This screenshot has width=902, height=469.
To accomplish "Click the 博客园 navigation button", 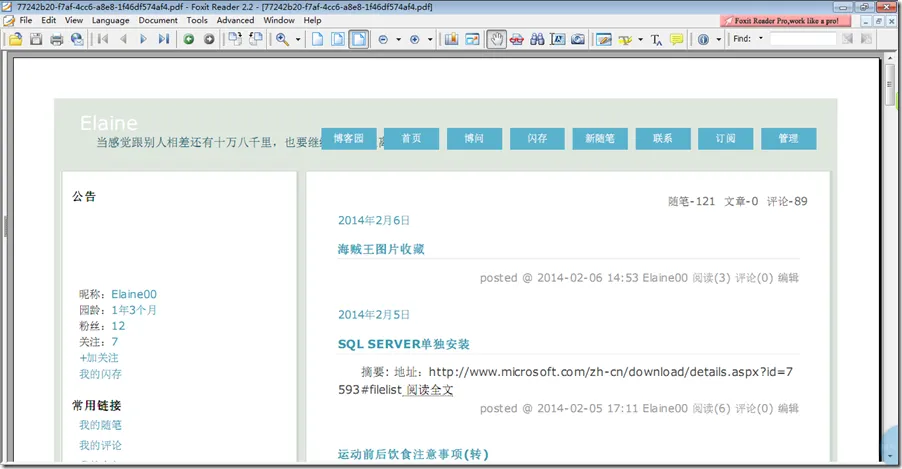I will click(349, 139).
